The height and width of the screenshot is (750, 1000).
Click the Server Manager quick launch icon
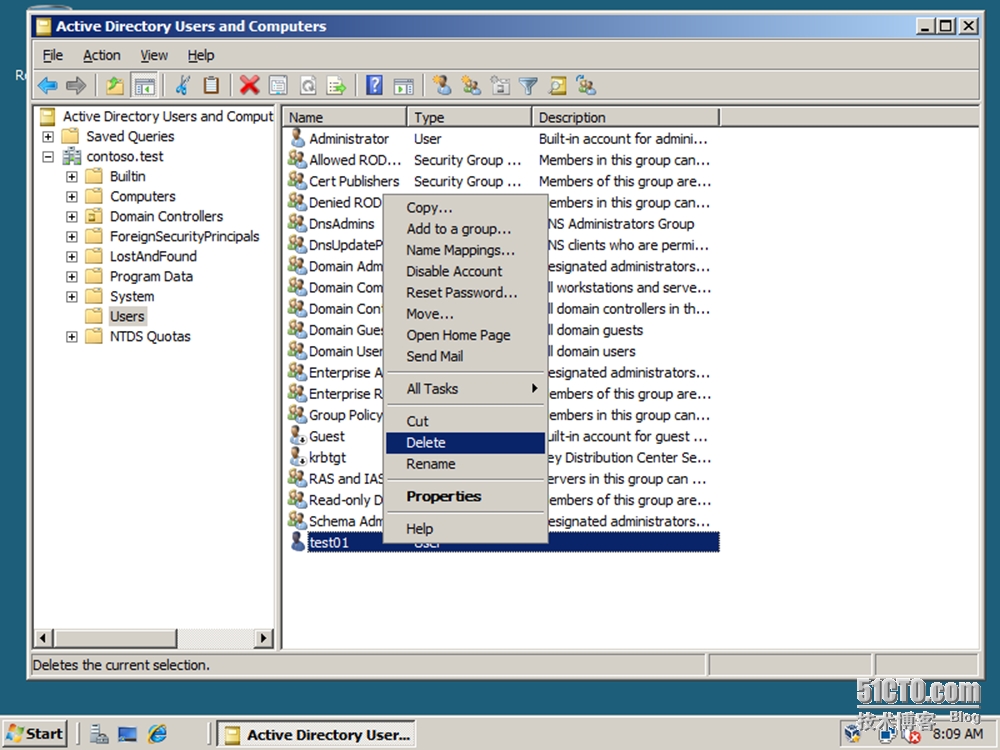click(x=99, y=734)
